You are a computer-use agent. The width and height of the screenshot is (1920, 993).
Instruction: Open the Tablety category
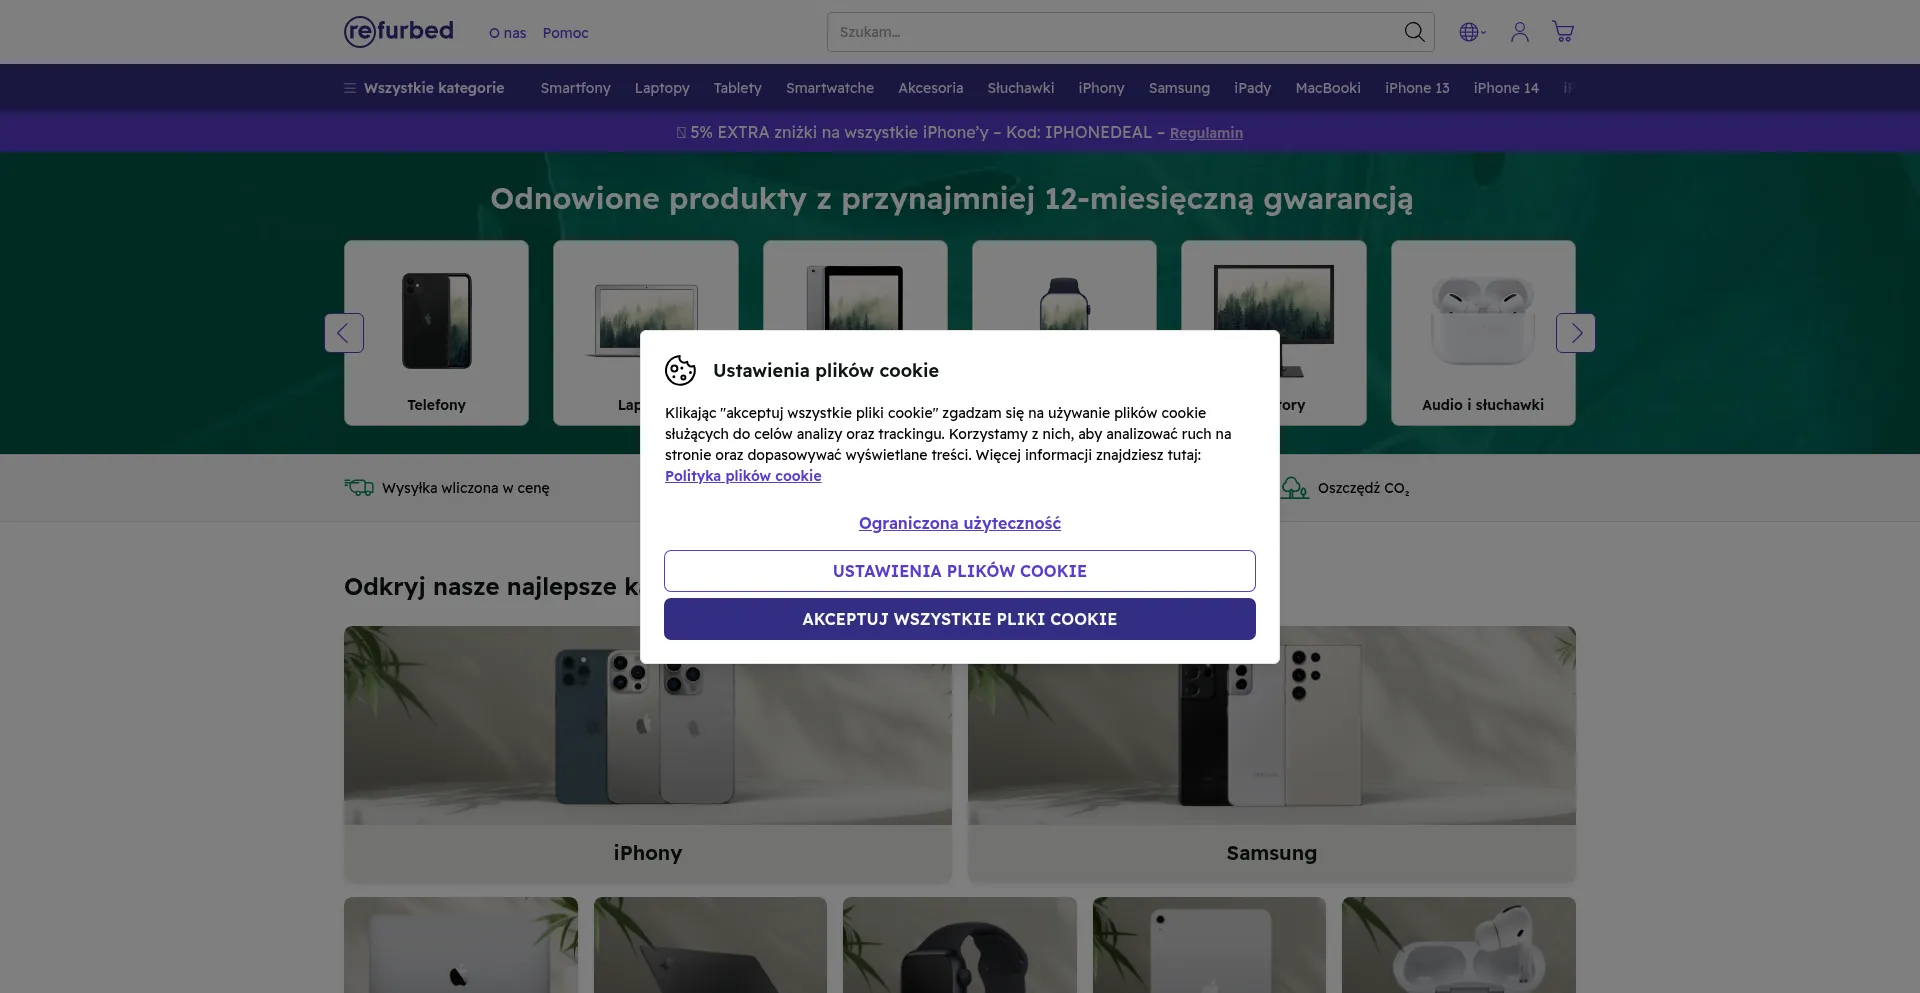[x=738, y=88]
